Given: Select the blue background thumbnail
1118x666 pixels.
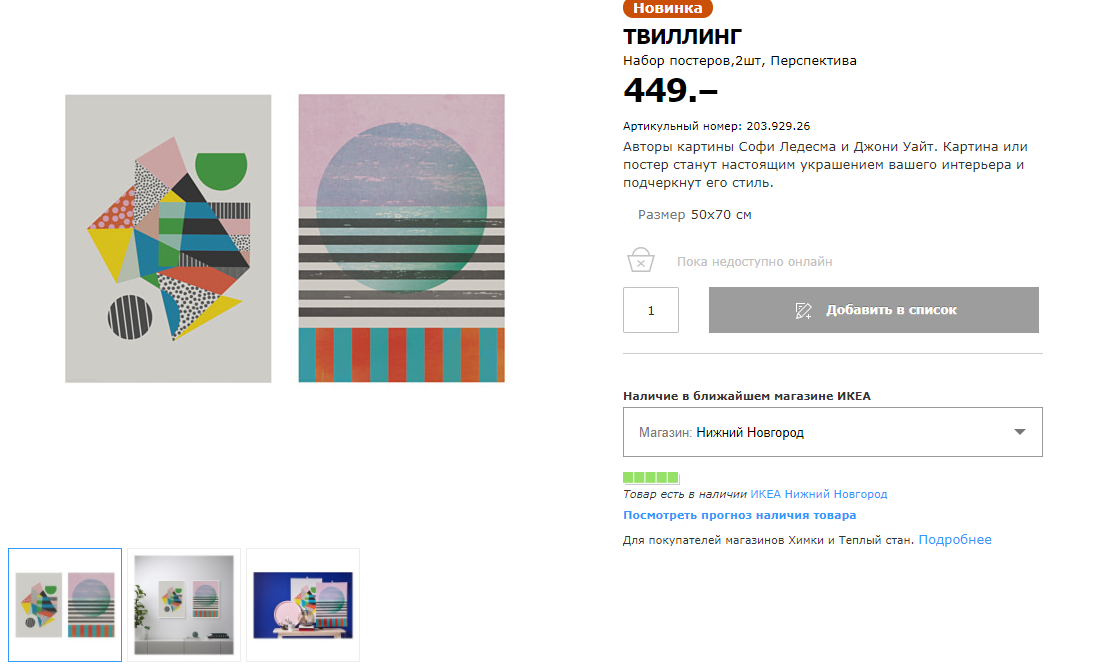Looking at the screenshot, I should point(303,605).
